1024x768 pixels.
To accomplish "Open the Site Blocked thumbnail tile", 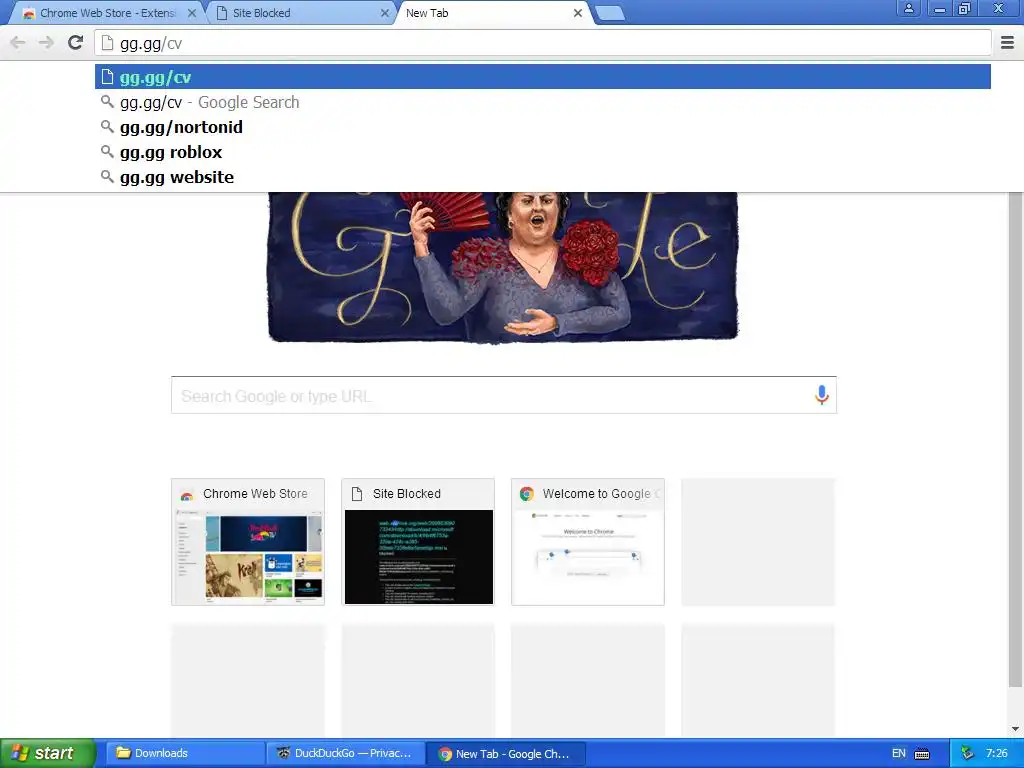I will tap(418, 542).
